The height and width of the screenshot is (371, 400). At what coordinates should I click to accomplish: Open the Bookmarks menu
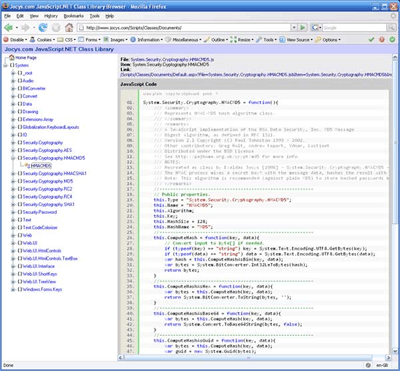click(x=74, y=16)
